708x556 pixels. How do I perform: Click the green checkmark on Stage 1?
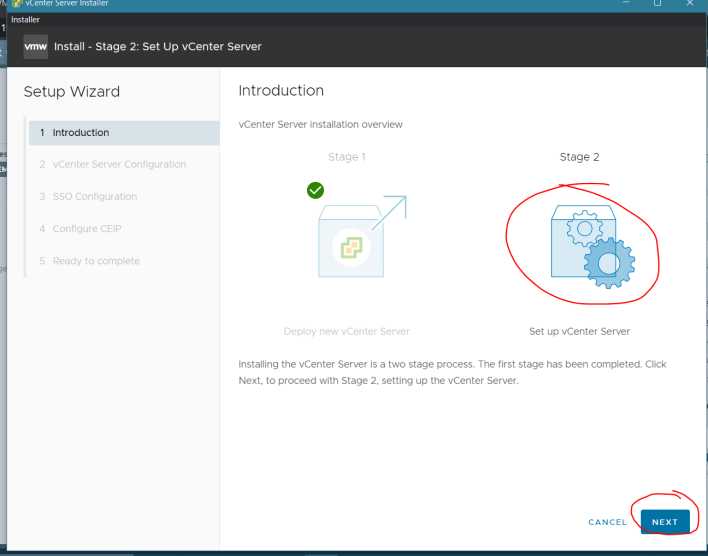[x=315, y=190]
